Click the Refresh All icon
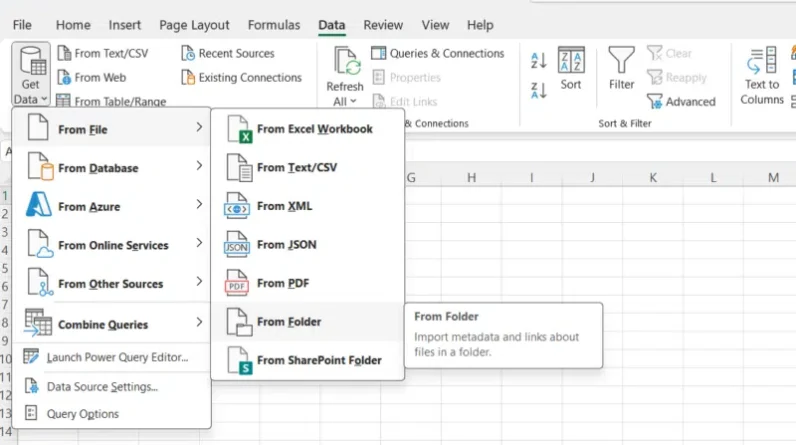Screen dimensions: 796x445 (347, 61)
